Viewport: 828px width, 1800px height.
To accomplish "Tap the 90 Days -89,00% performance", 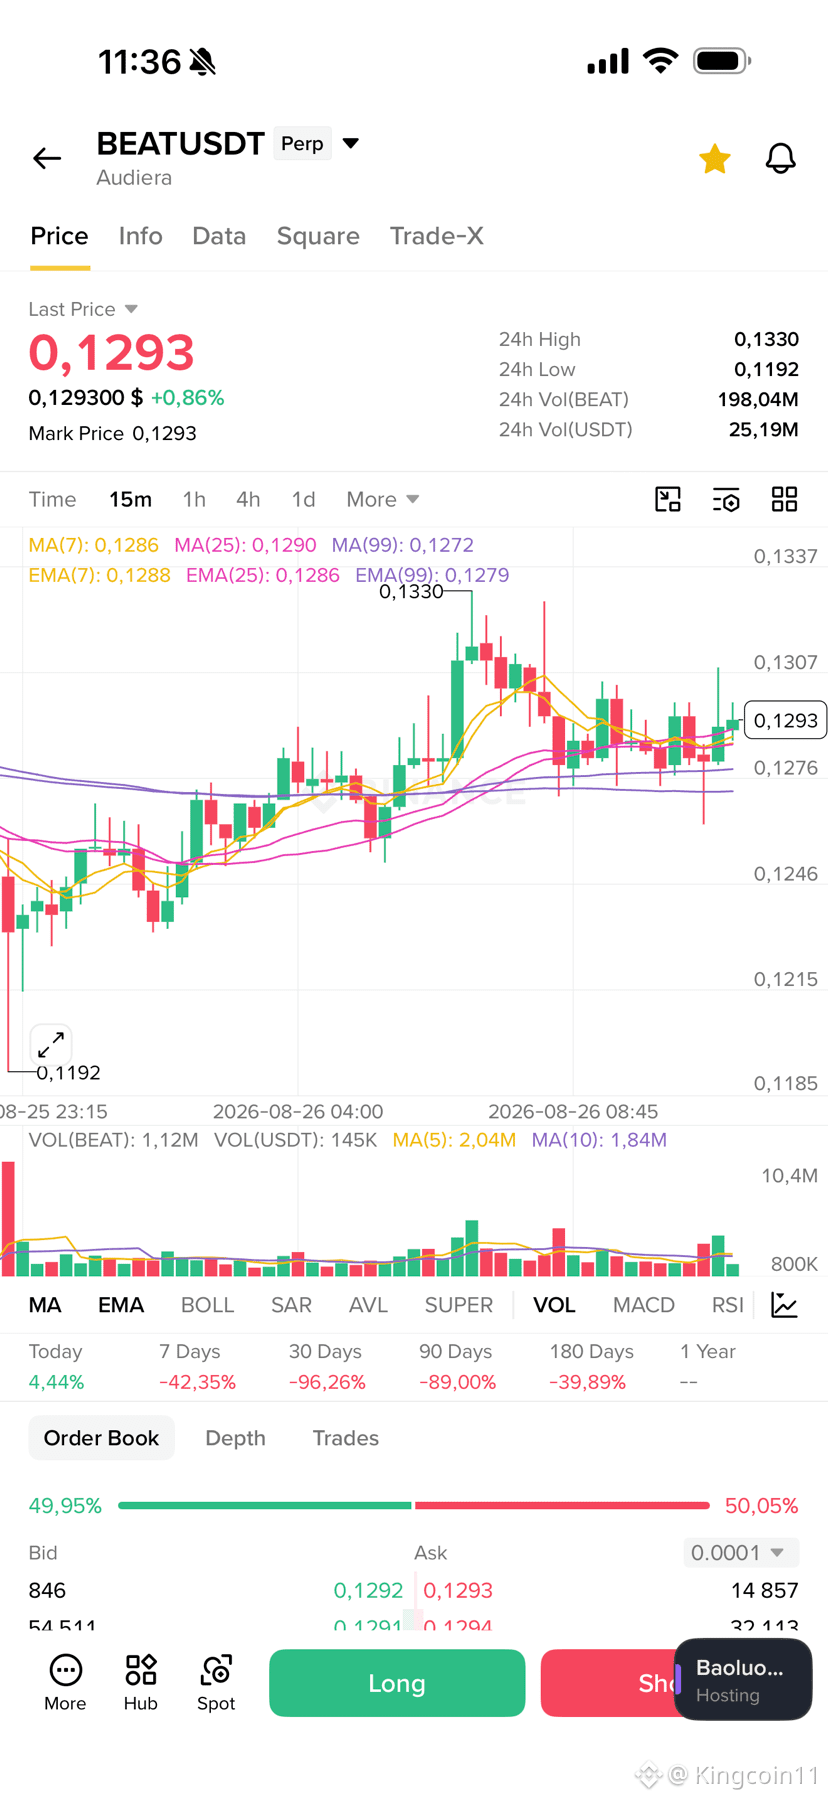I will 457,1367.
